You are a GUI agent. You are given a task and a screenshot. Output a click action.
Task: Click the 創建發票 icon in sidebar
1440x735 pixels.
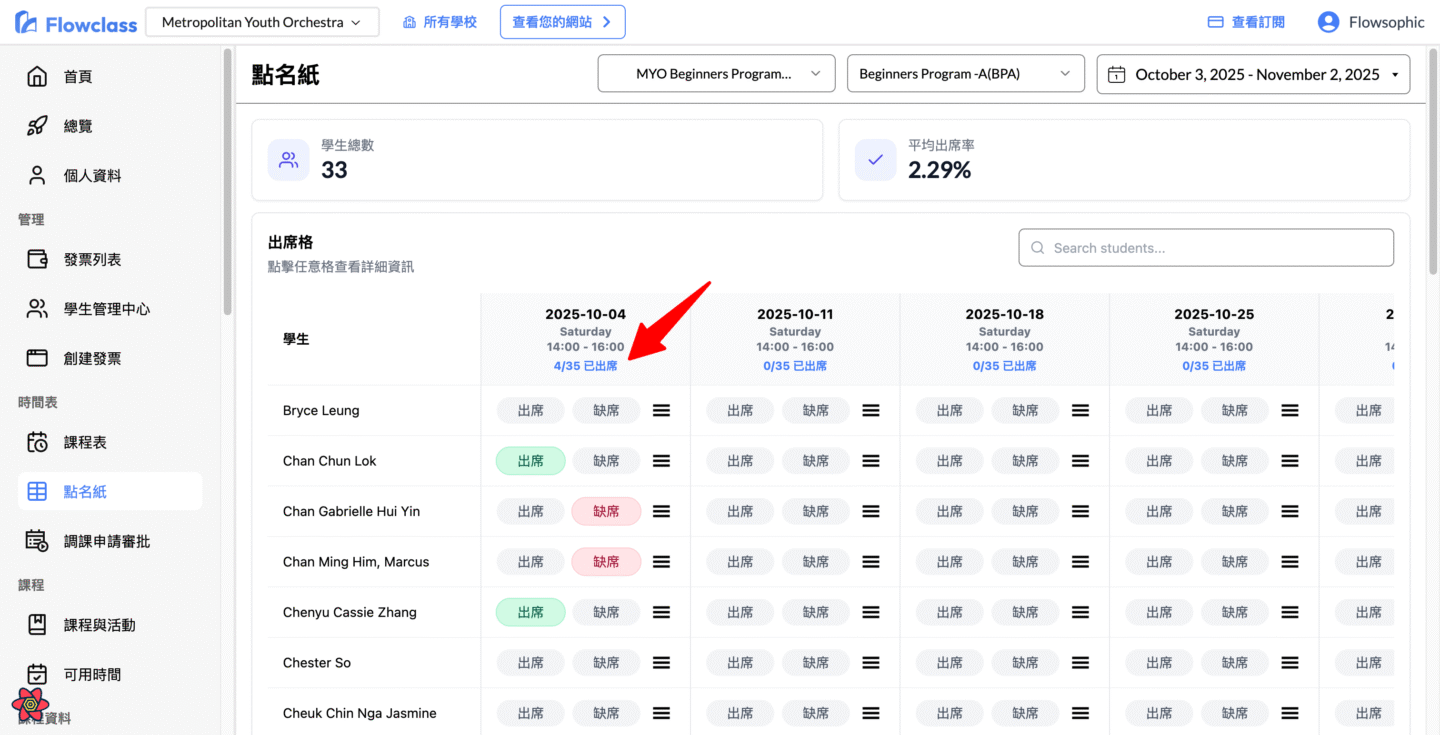click(37, 358)
